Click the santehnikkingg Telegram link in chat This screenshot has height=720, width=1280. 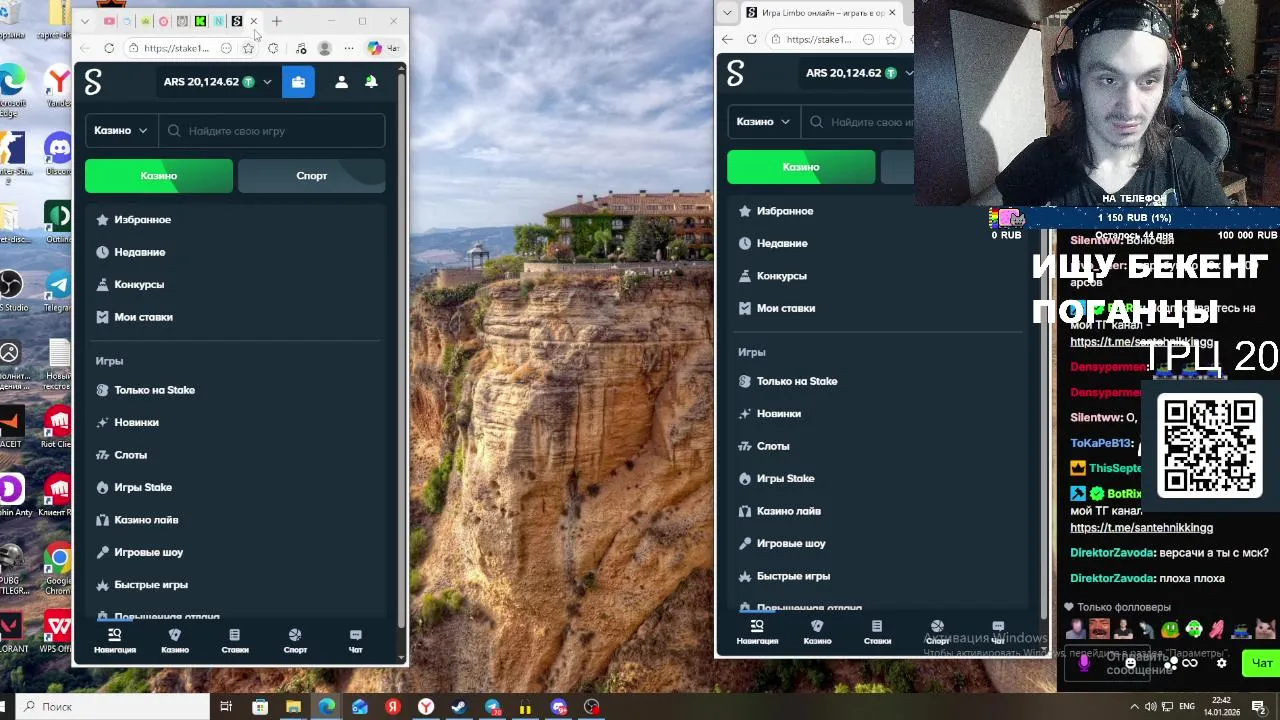coord(1141,528)
